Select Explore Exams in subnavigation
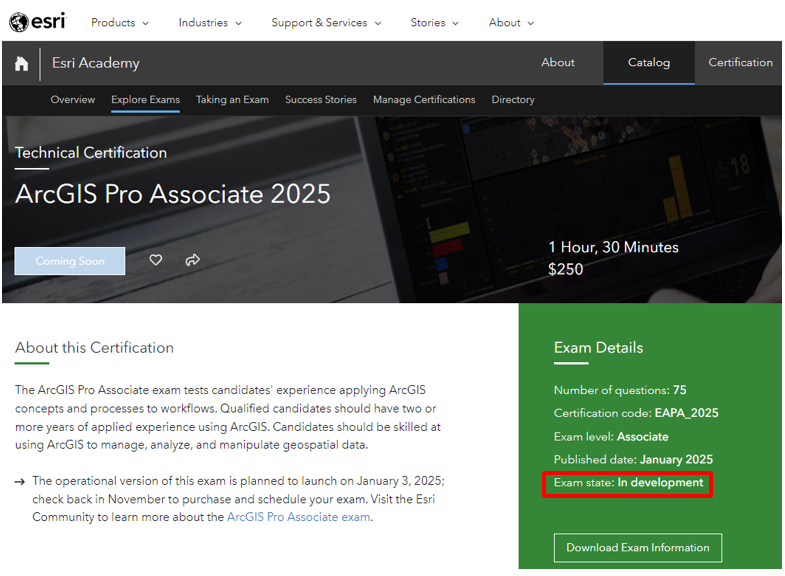 click(x=146, y=100)
